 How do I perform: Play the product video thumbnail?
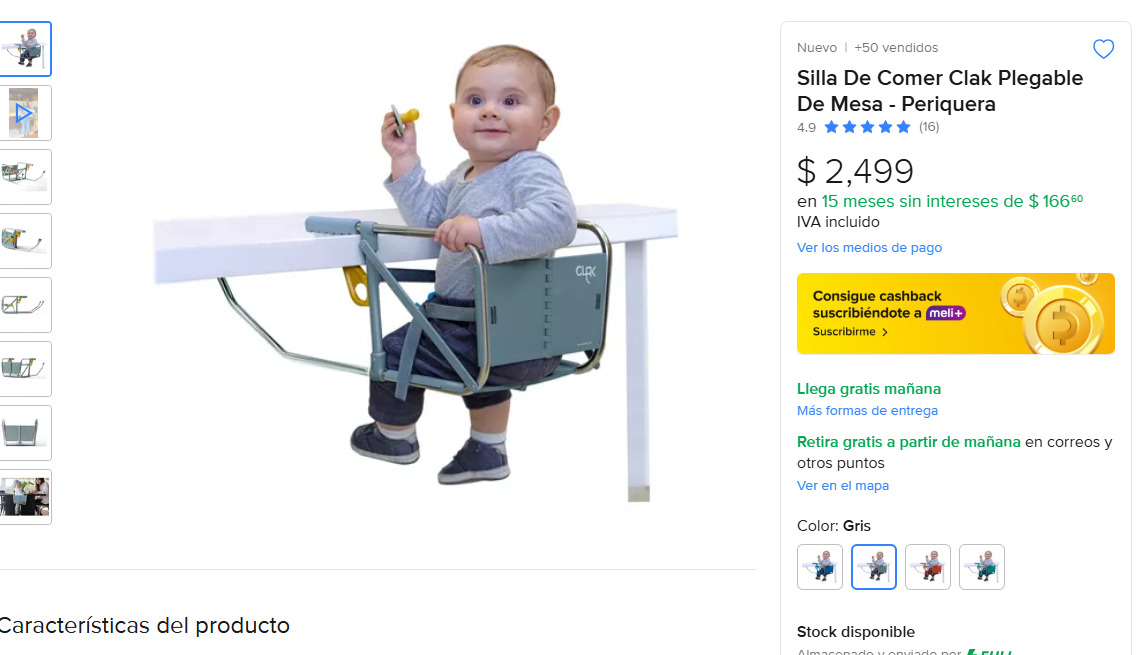25,113
